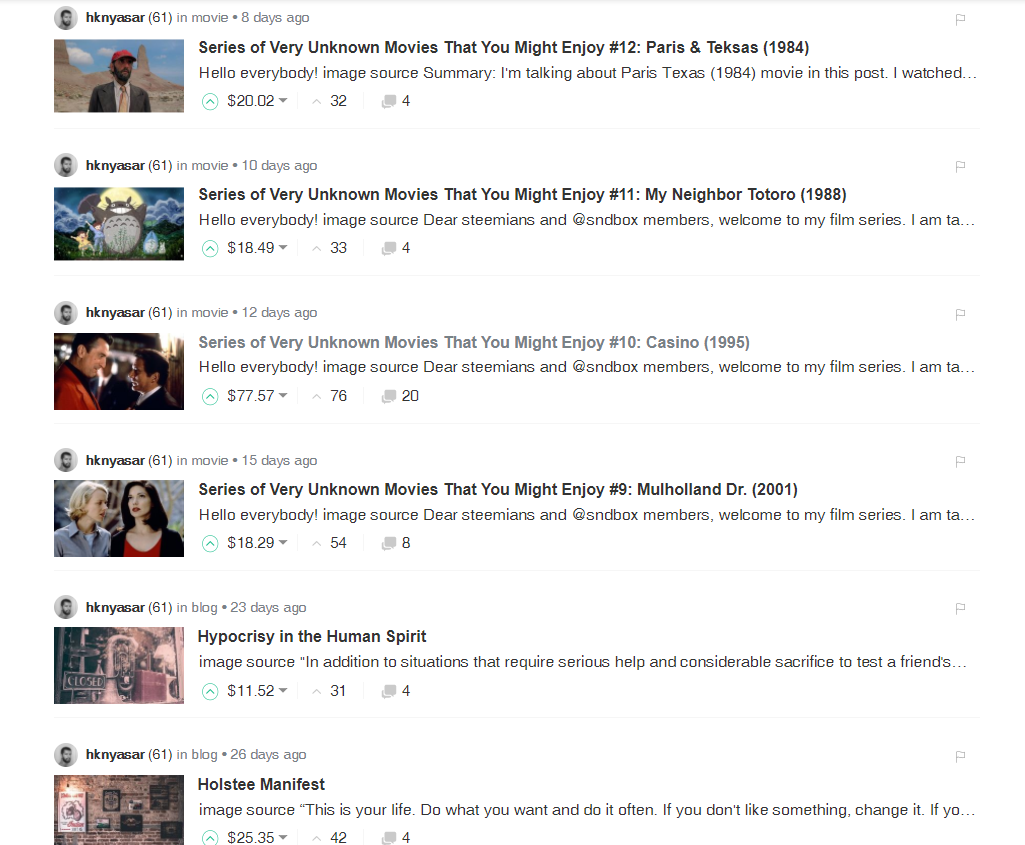This screenshot has height=845, width=1025.
Task: Open the blog tag on the 23 days ago post
Action: (x=204, y=607)
